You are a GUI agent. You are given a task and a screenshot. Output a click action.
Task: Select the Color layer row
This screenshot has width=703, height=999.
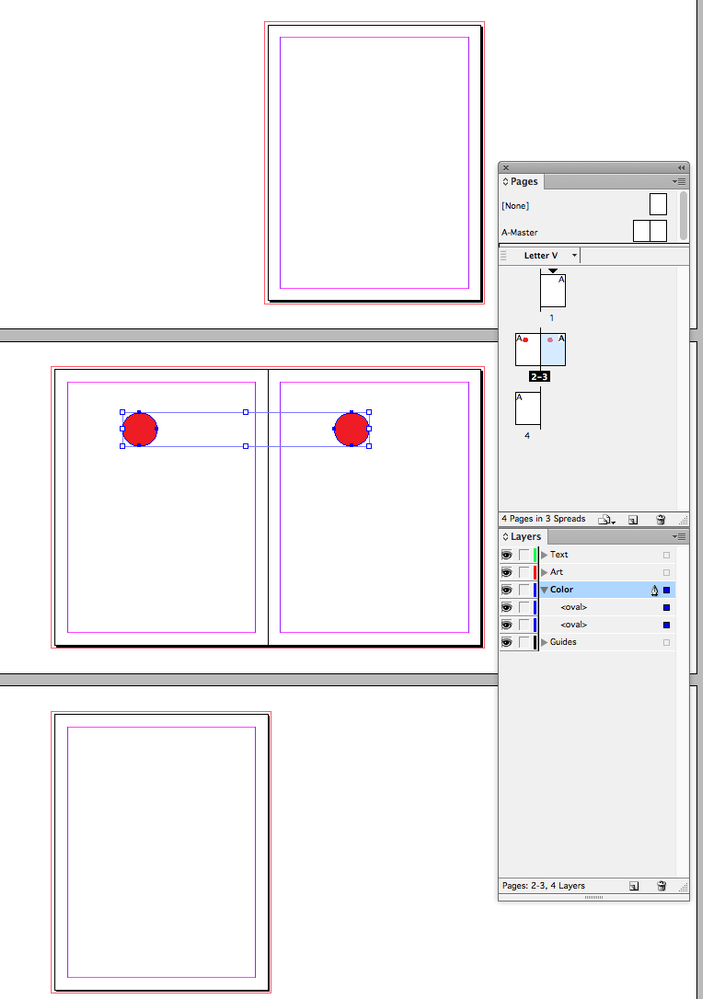coord(607,590)
